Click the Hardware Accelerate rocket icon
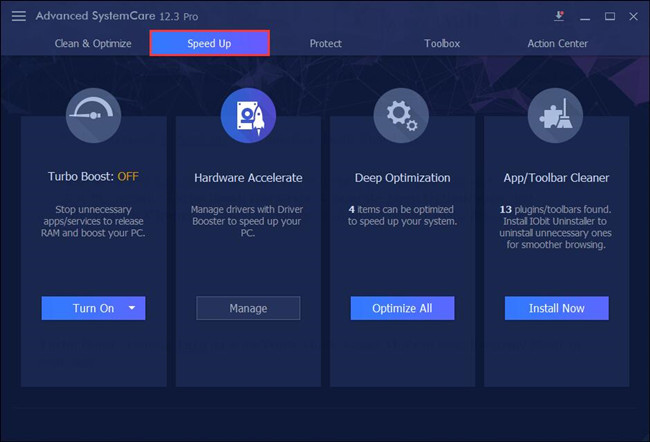This screenshot has width=650, height=442. tap(248, 115)
